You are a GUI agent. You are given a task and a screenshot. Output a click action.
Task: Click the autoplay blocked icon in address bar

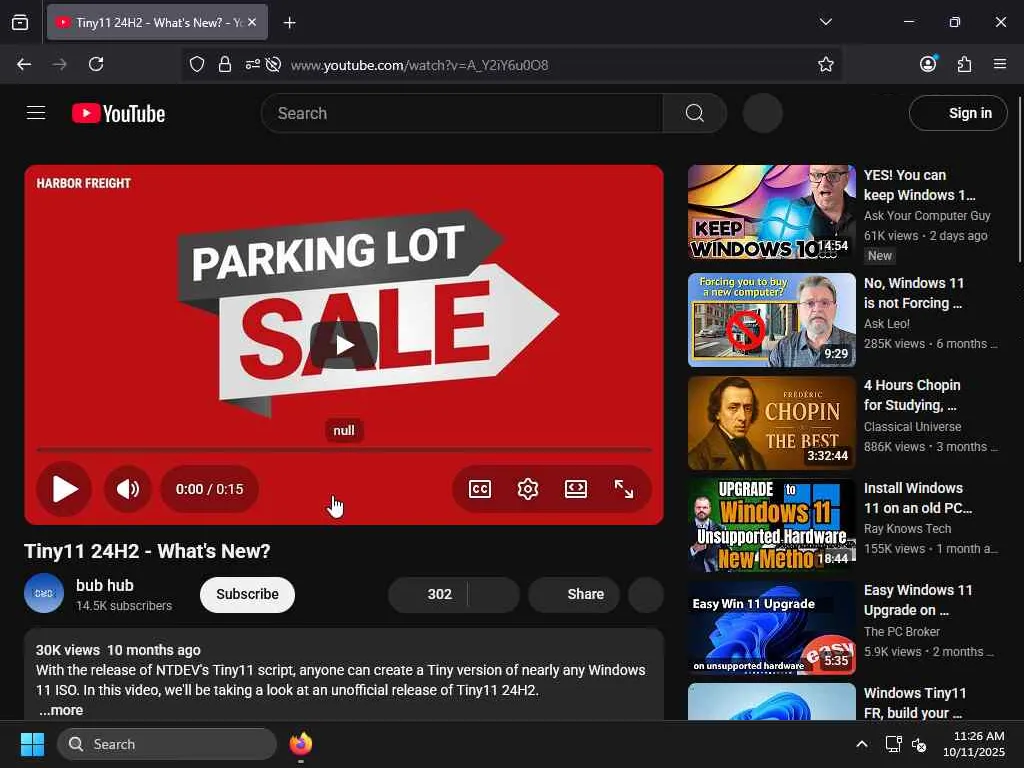pyautogui.click(x=274, y=64)
